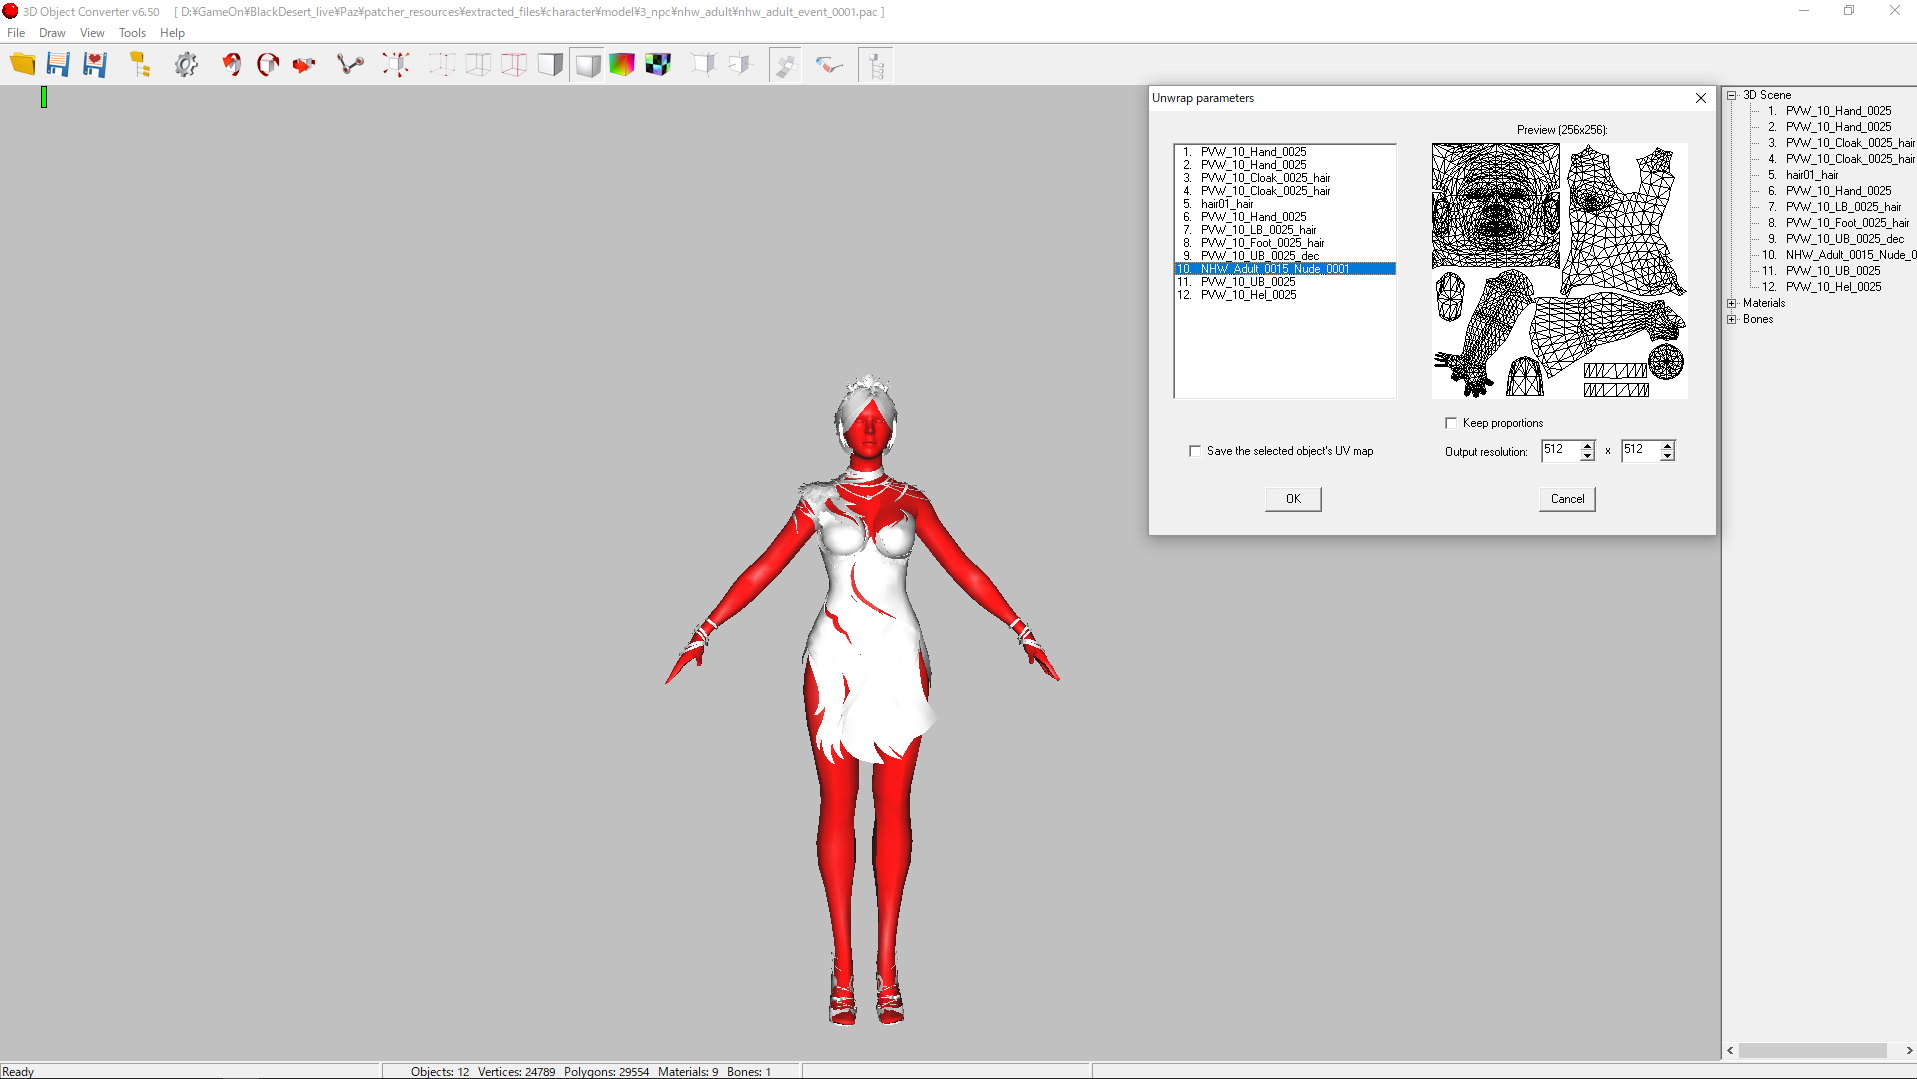
Task: Open the gear settings icon in toolbar
Action: click(186, 65)
